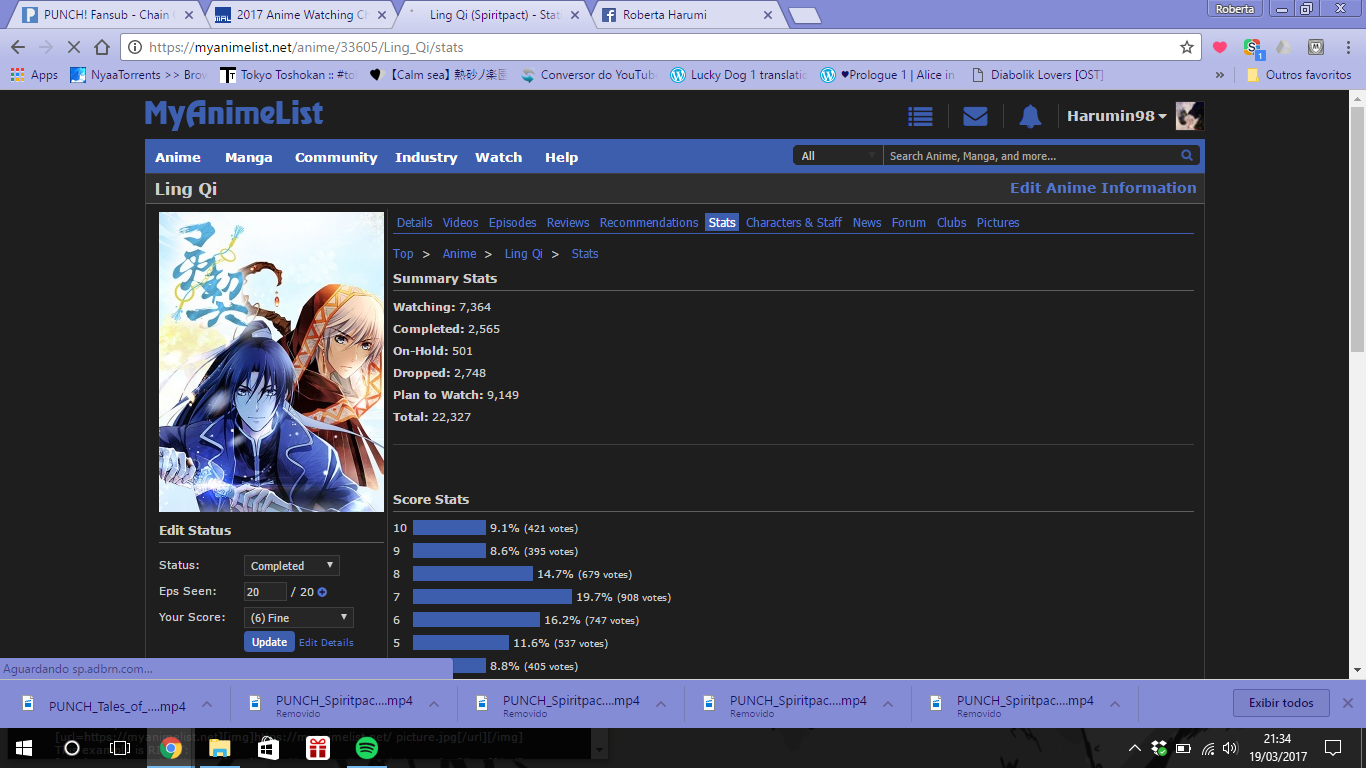Open Spotify from the Windows taskbar
Image resolution: width=1366 pixels, height=768 pixels.
coord(366,748)
